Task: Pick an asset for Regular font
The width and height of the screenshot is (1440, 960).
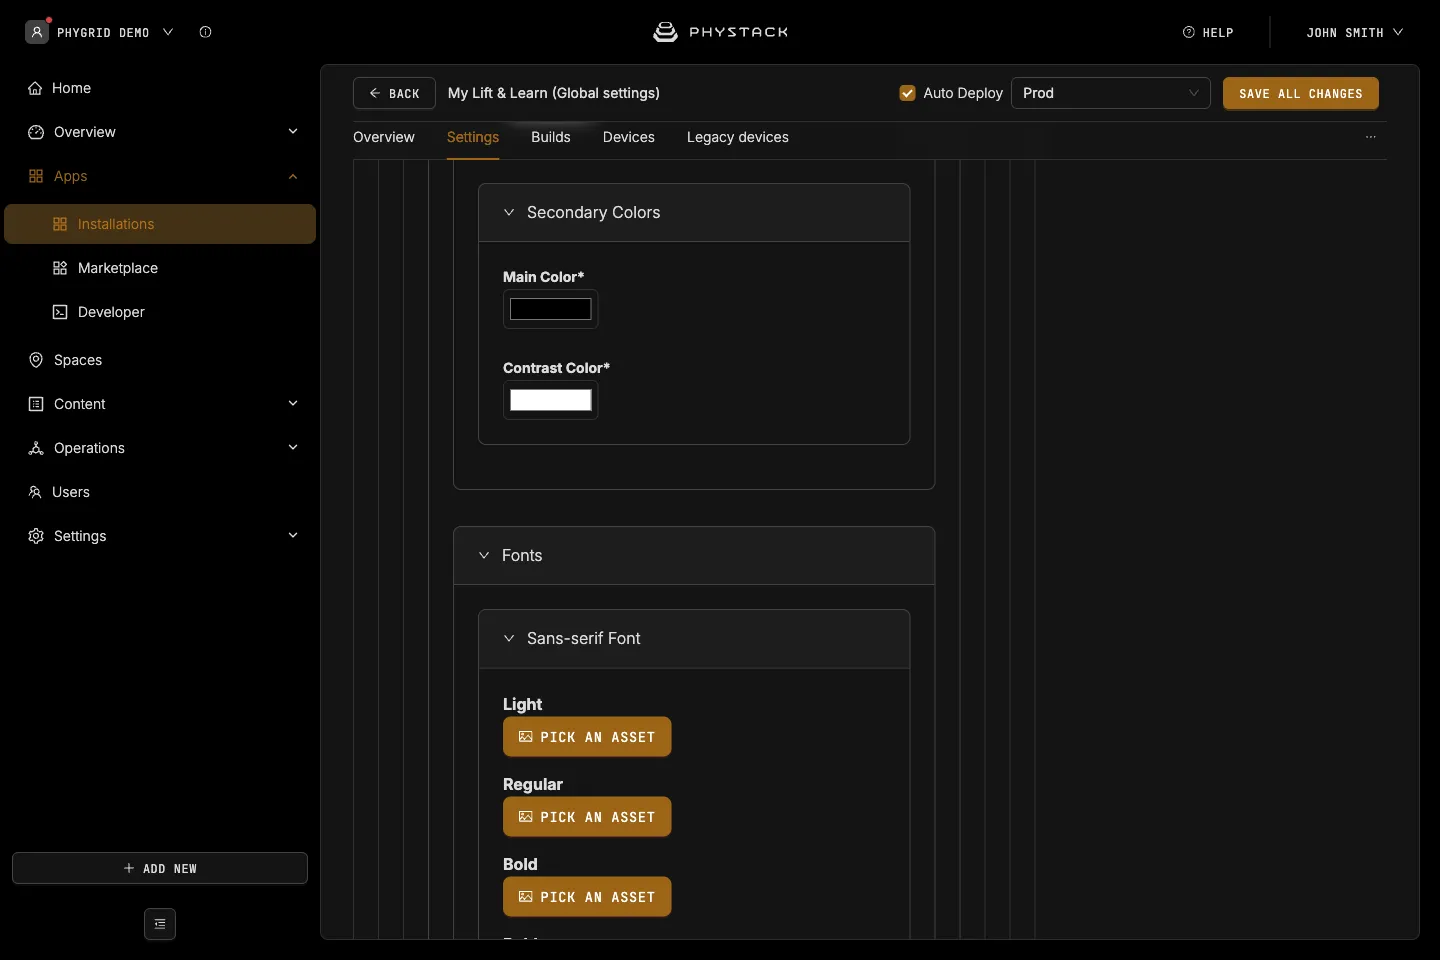Action: coord(587,817)
